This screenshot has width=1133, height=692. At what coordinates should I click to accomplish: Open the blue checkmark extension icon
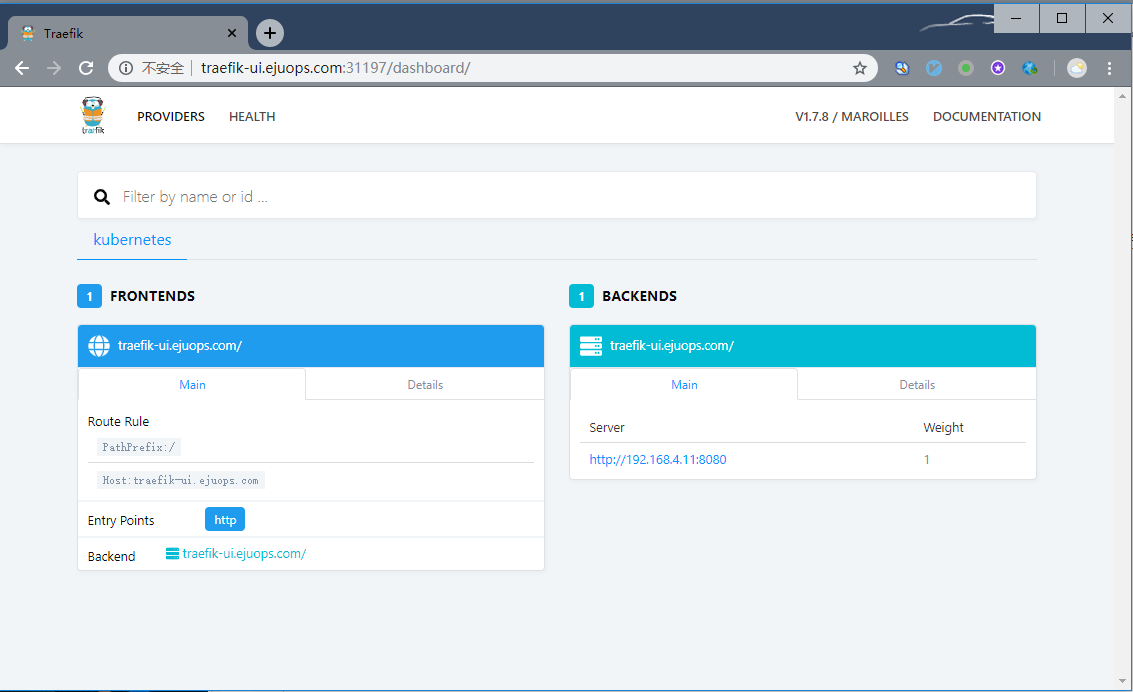[934, 68]
